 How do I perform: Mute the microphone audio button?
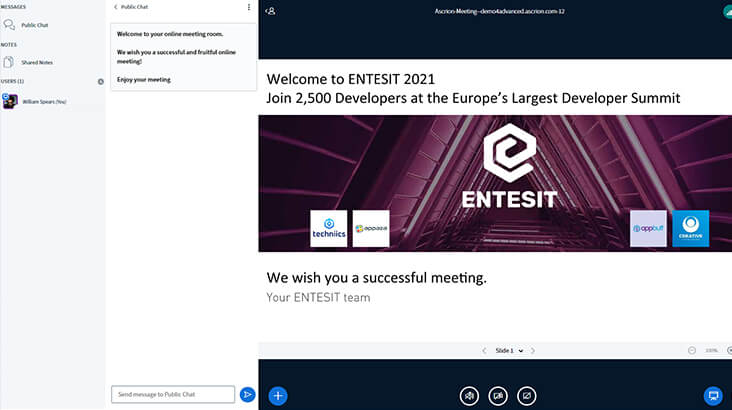click(x=469, y=395)
